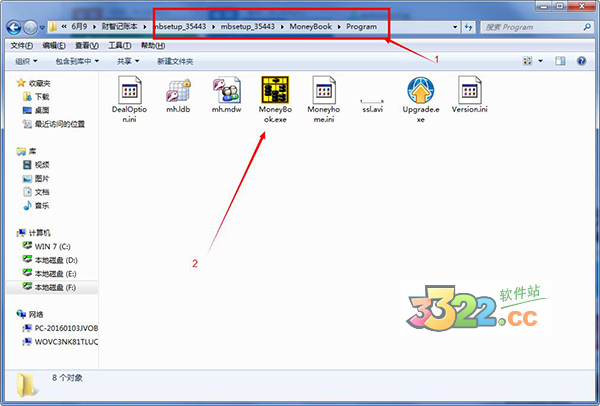
Task: Open the view options dropdown arrow
Action: (540, 61)
